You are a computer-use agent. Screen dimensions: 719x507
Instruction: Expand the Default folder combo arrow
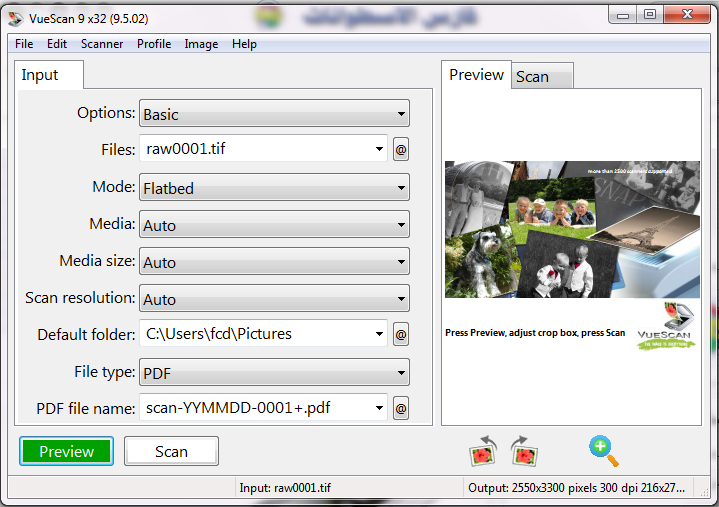[379, 334]
